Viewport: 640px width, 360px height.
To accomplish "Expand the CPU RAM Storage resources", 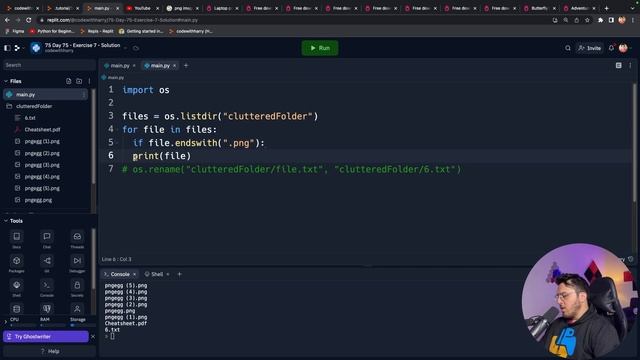I will (5, 322).
